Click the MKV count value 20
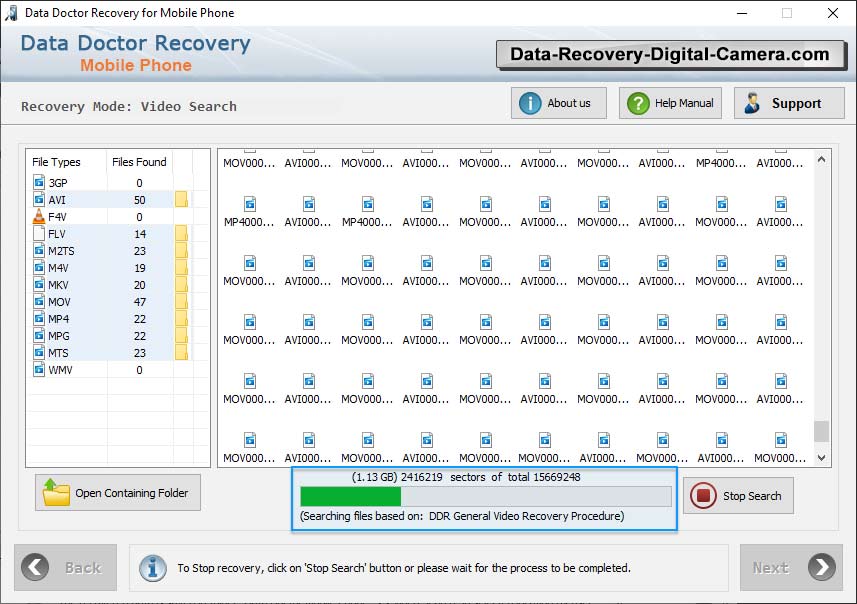The image size is (857, 604). (140, 285)
